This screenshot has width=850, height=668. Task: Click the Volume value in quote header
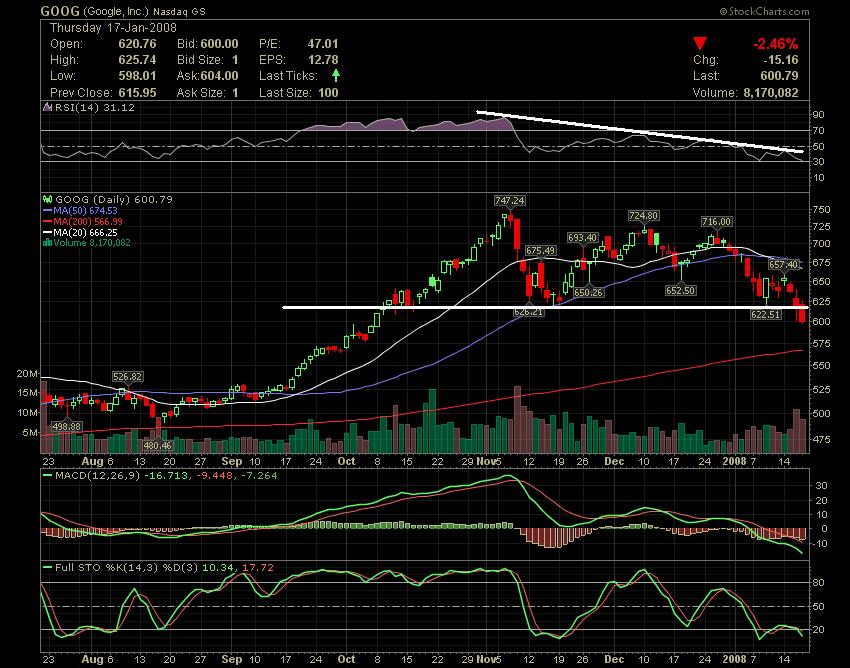(x=771, y=93)
